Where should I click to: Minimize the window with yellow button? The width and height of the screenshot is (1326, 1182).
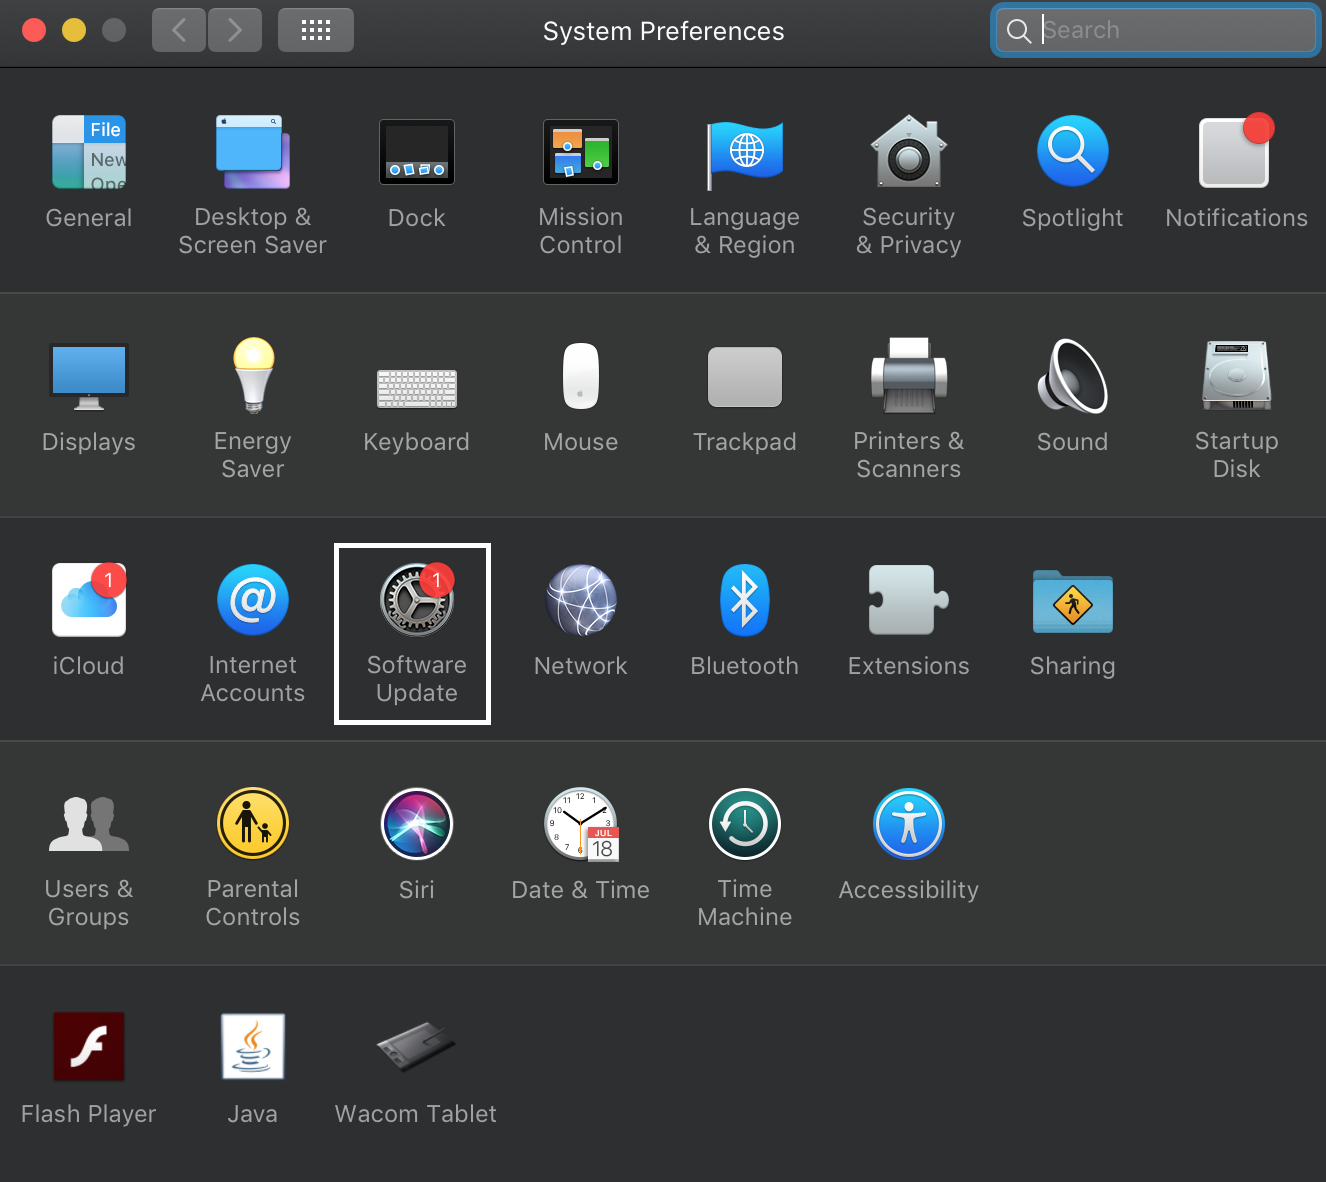coord(74,30)
